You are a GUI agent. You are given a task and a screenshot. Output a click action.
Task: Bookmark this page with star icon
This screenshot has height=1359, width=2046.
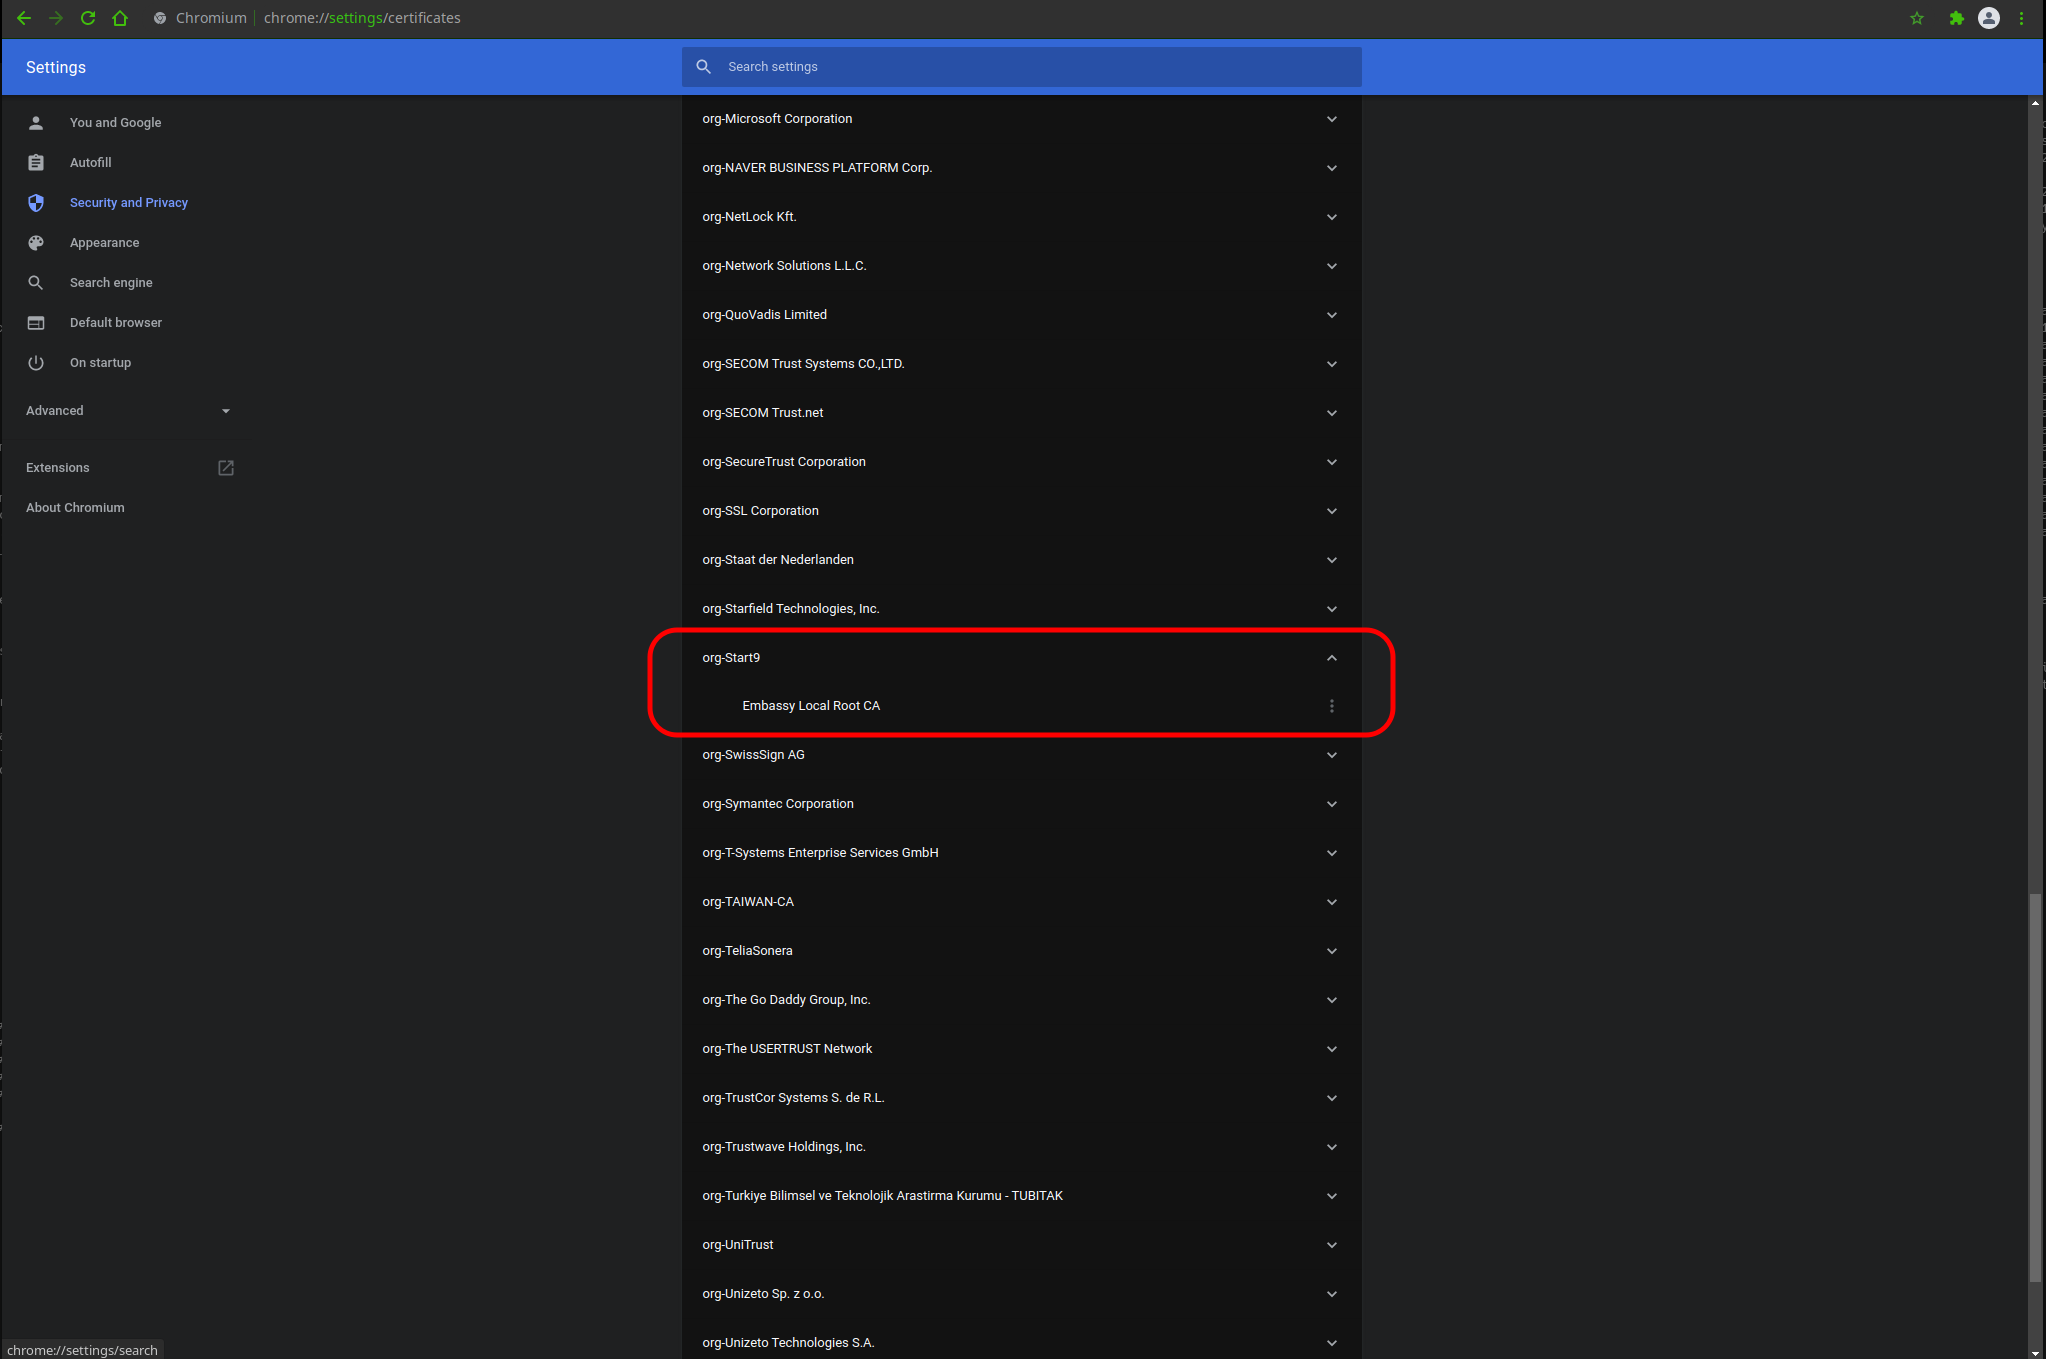(x=1917, y=18)
